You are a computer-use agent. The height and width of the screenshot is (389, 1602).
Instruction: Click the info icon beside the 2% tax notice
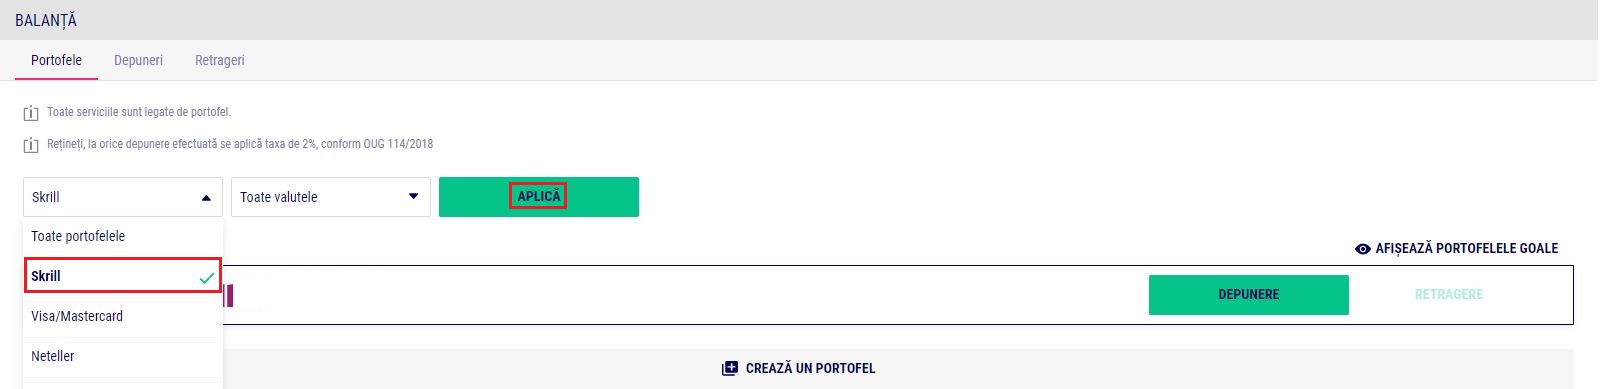[31, 145]
